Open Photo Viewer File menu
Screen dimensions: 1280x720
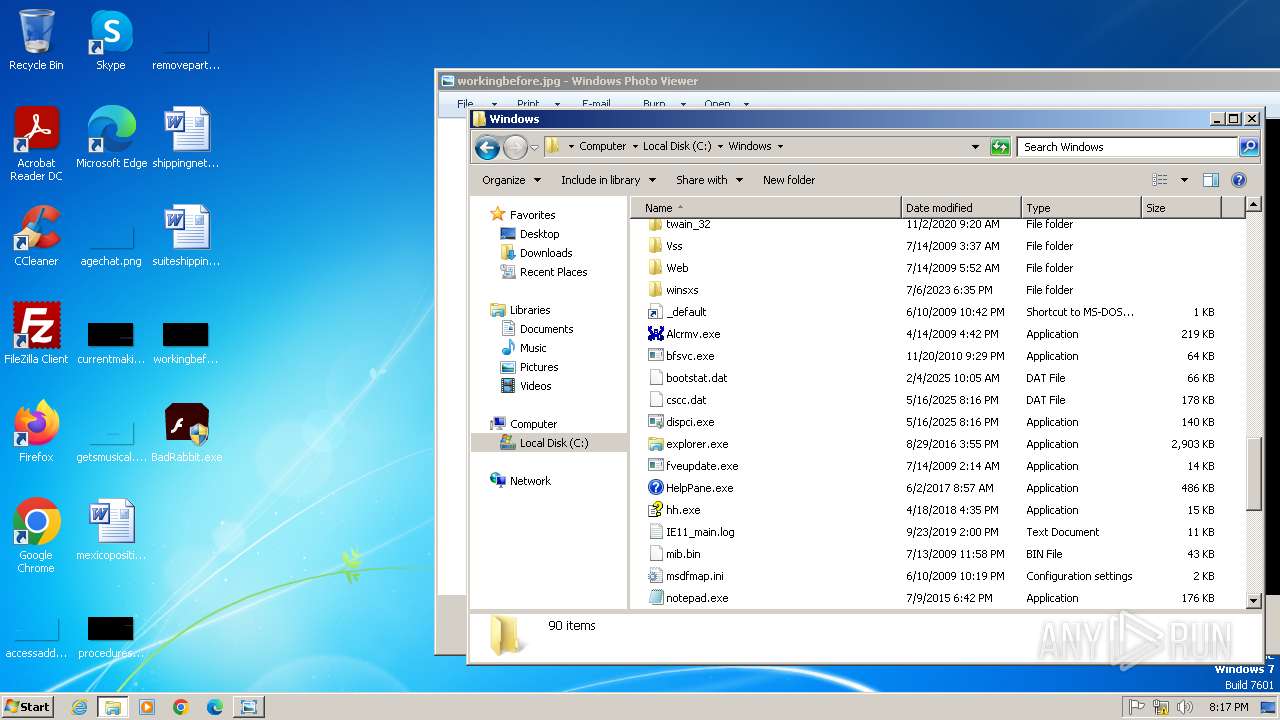tap(465, 103)
